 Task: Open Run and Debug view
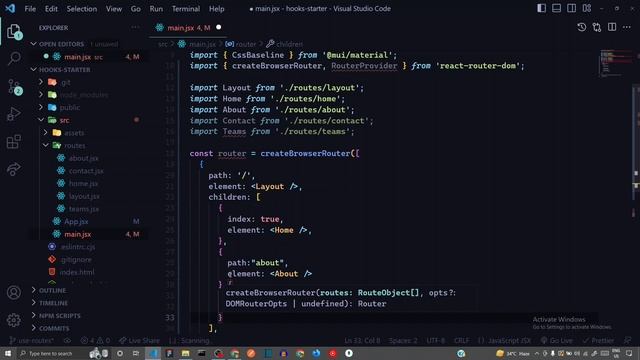point(14,114)
